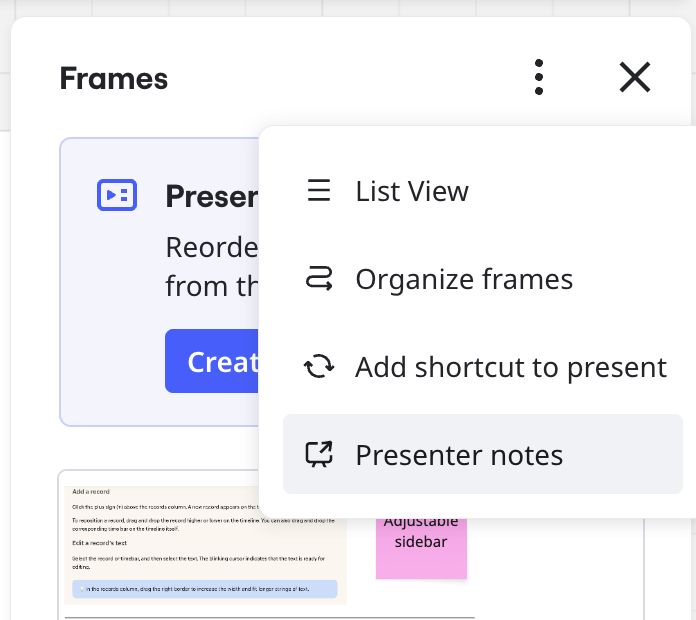Open the Frames panel three-dot menu
Screen dimensions: 696x620
coord(539,77)
